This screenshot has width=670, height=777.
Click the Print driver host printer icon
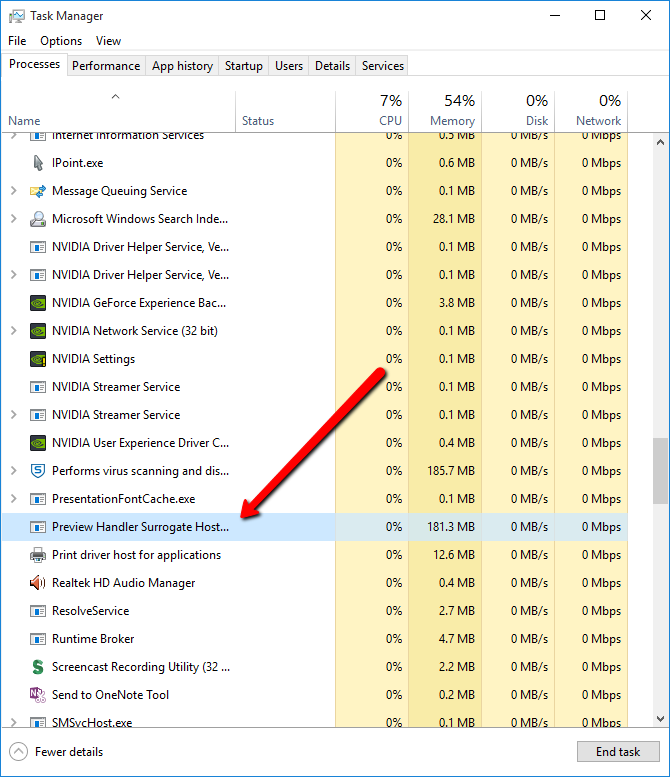click(x=38, y=555)
